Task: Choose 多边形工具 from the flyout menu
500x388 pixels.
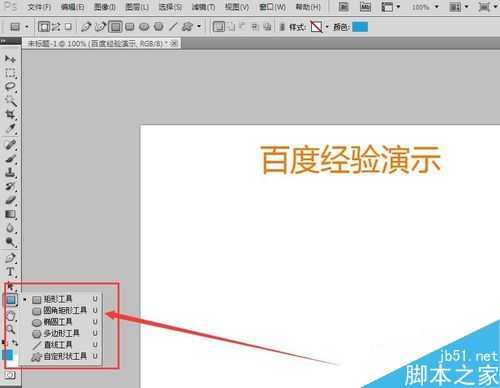Action: click(61, 333)
